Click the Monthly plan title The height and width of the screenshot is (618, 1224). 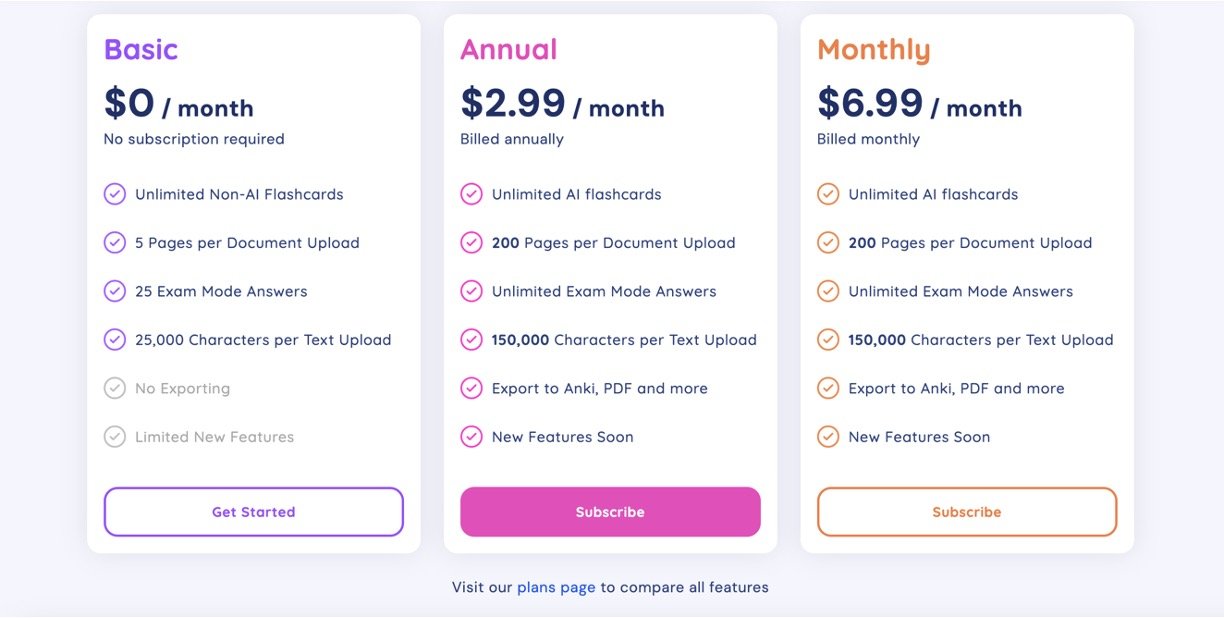873,49
